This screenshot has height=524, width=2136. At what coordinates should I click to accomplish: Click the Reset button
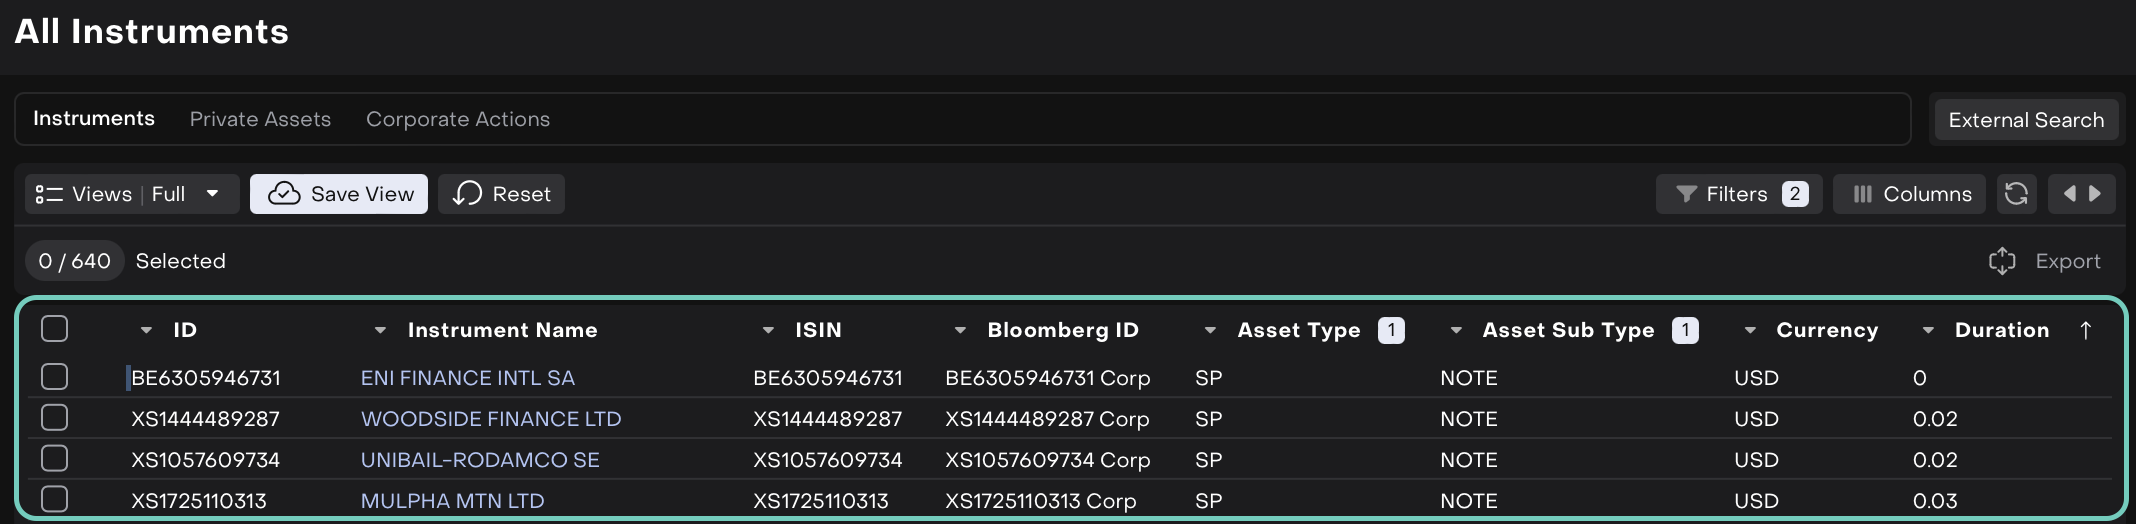click(x=502, y=194)
